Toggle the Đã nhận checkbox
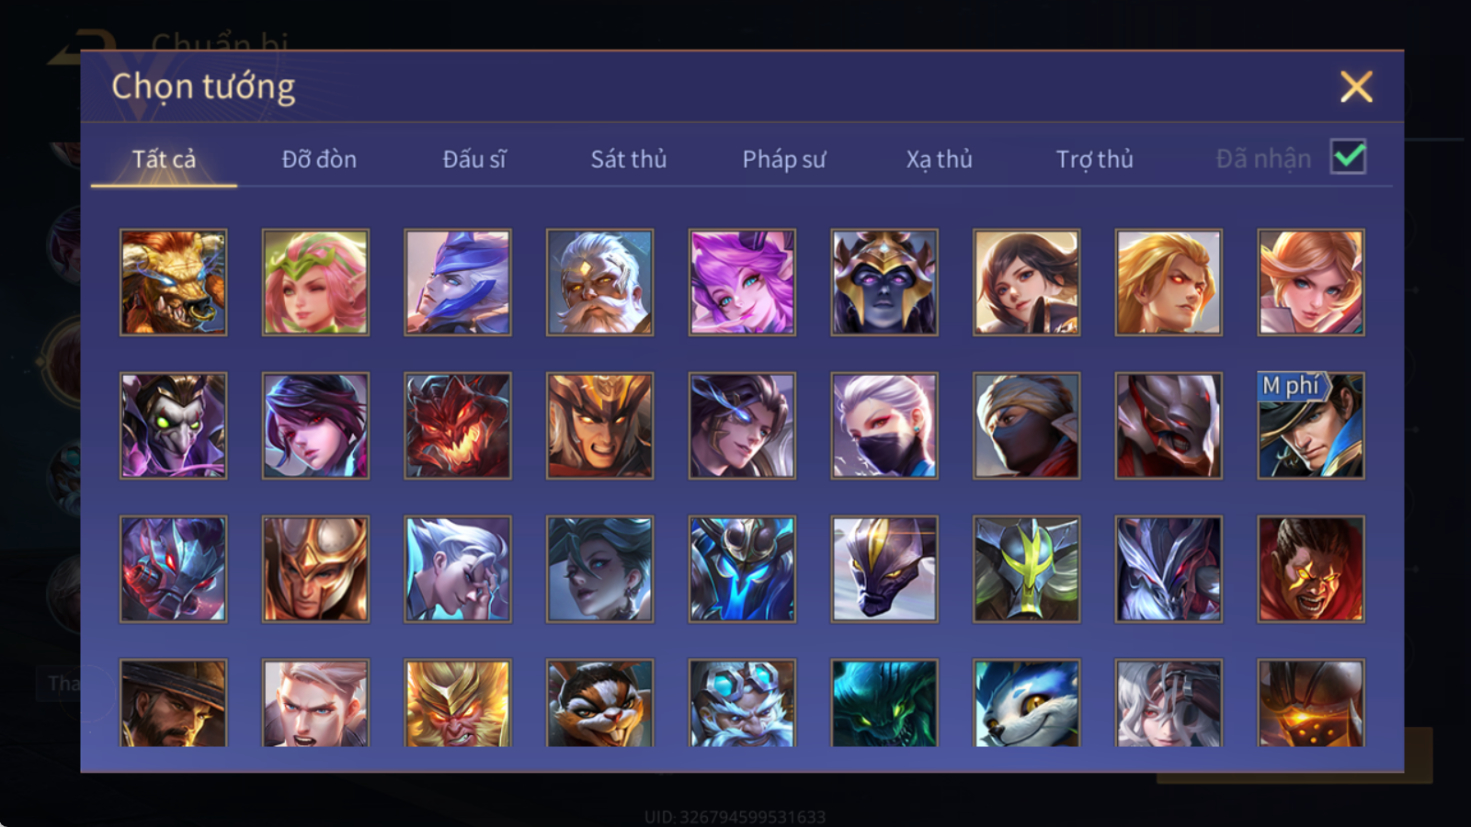 1348,157
